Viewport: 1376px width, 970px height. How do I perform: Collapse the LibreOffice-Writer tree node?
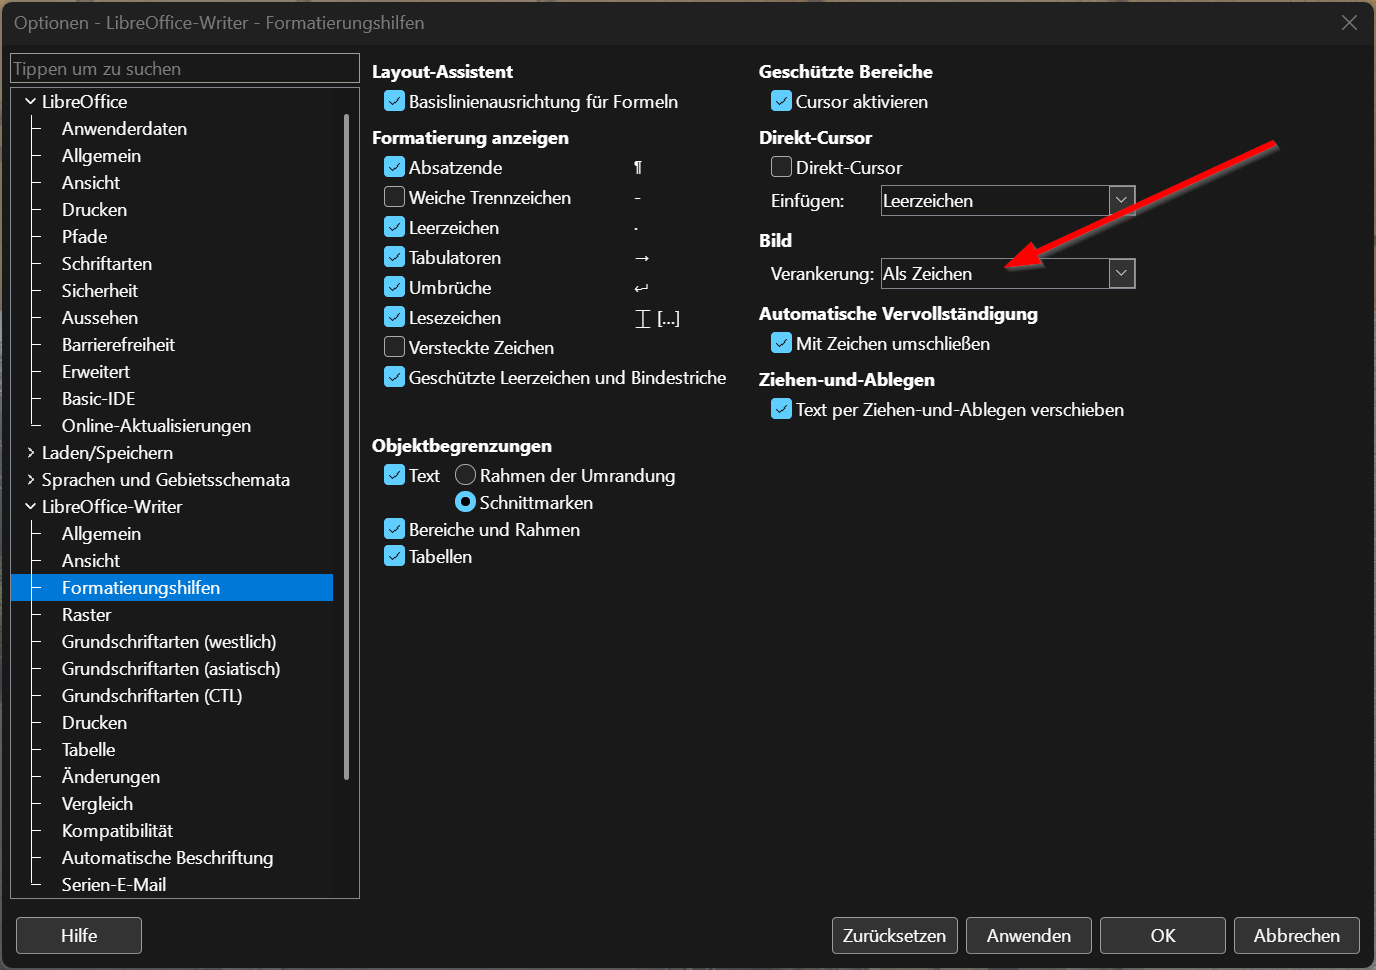coord(31,507)
